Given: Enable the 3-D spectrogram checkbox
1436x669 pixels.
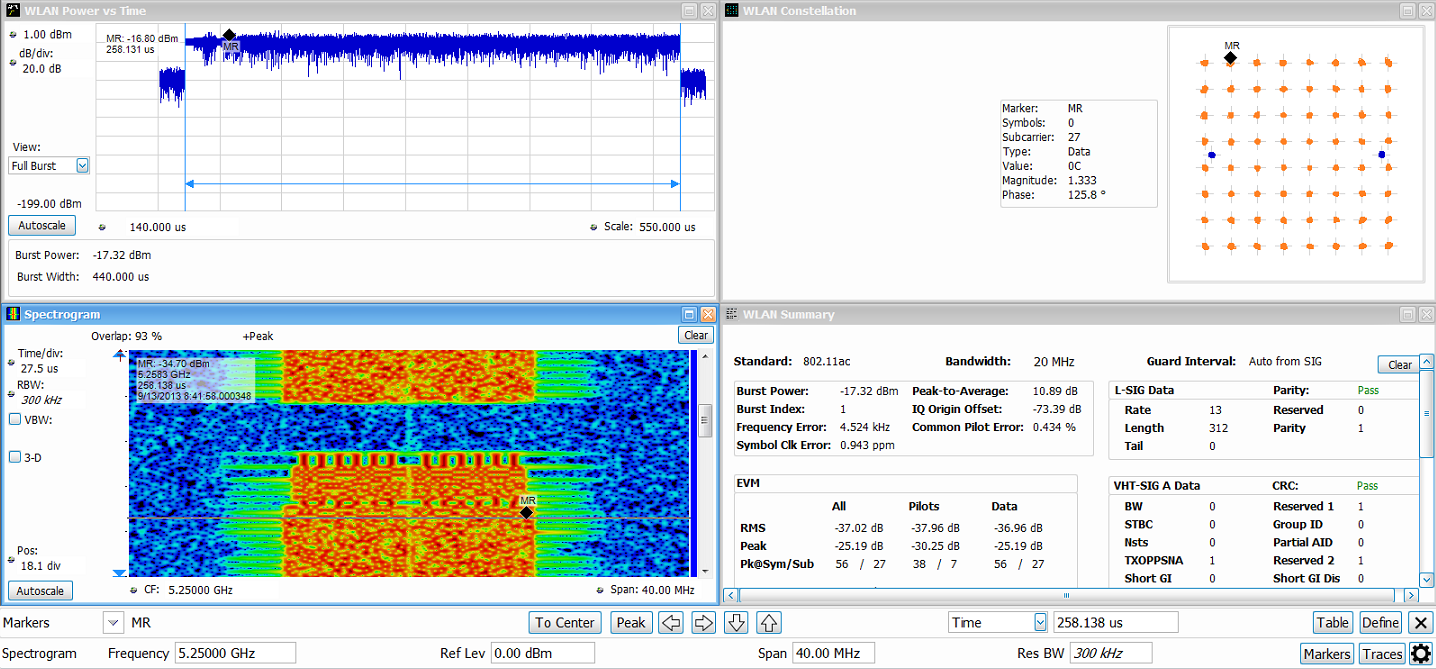Looking at the screenshot, I should click(15, 457).
